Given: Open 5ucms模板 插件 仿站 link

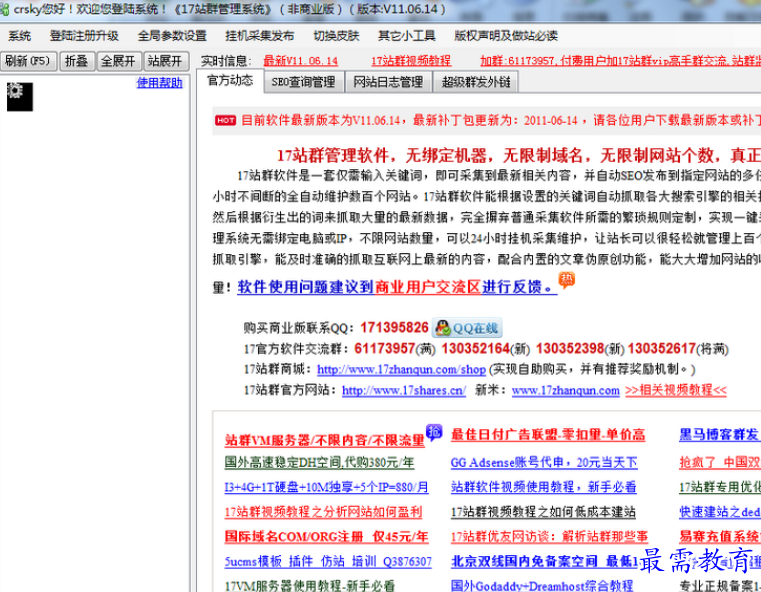Looking at the screenshot, I should tap(328, 561).
